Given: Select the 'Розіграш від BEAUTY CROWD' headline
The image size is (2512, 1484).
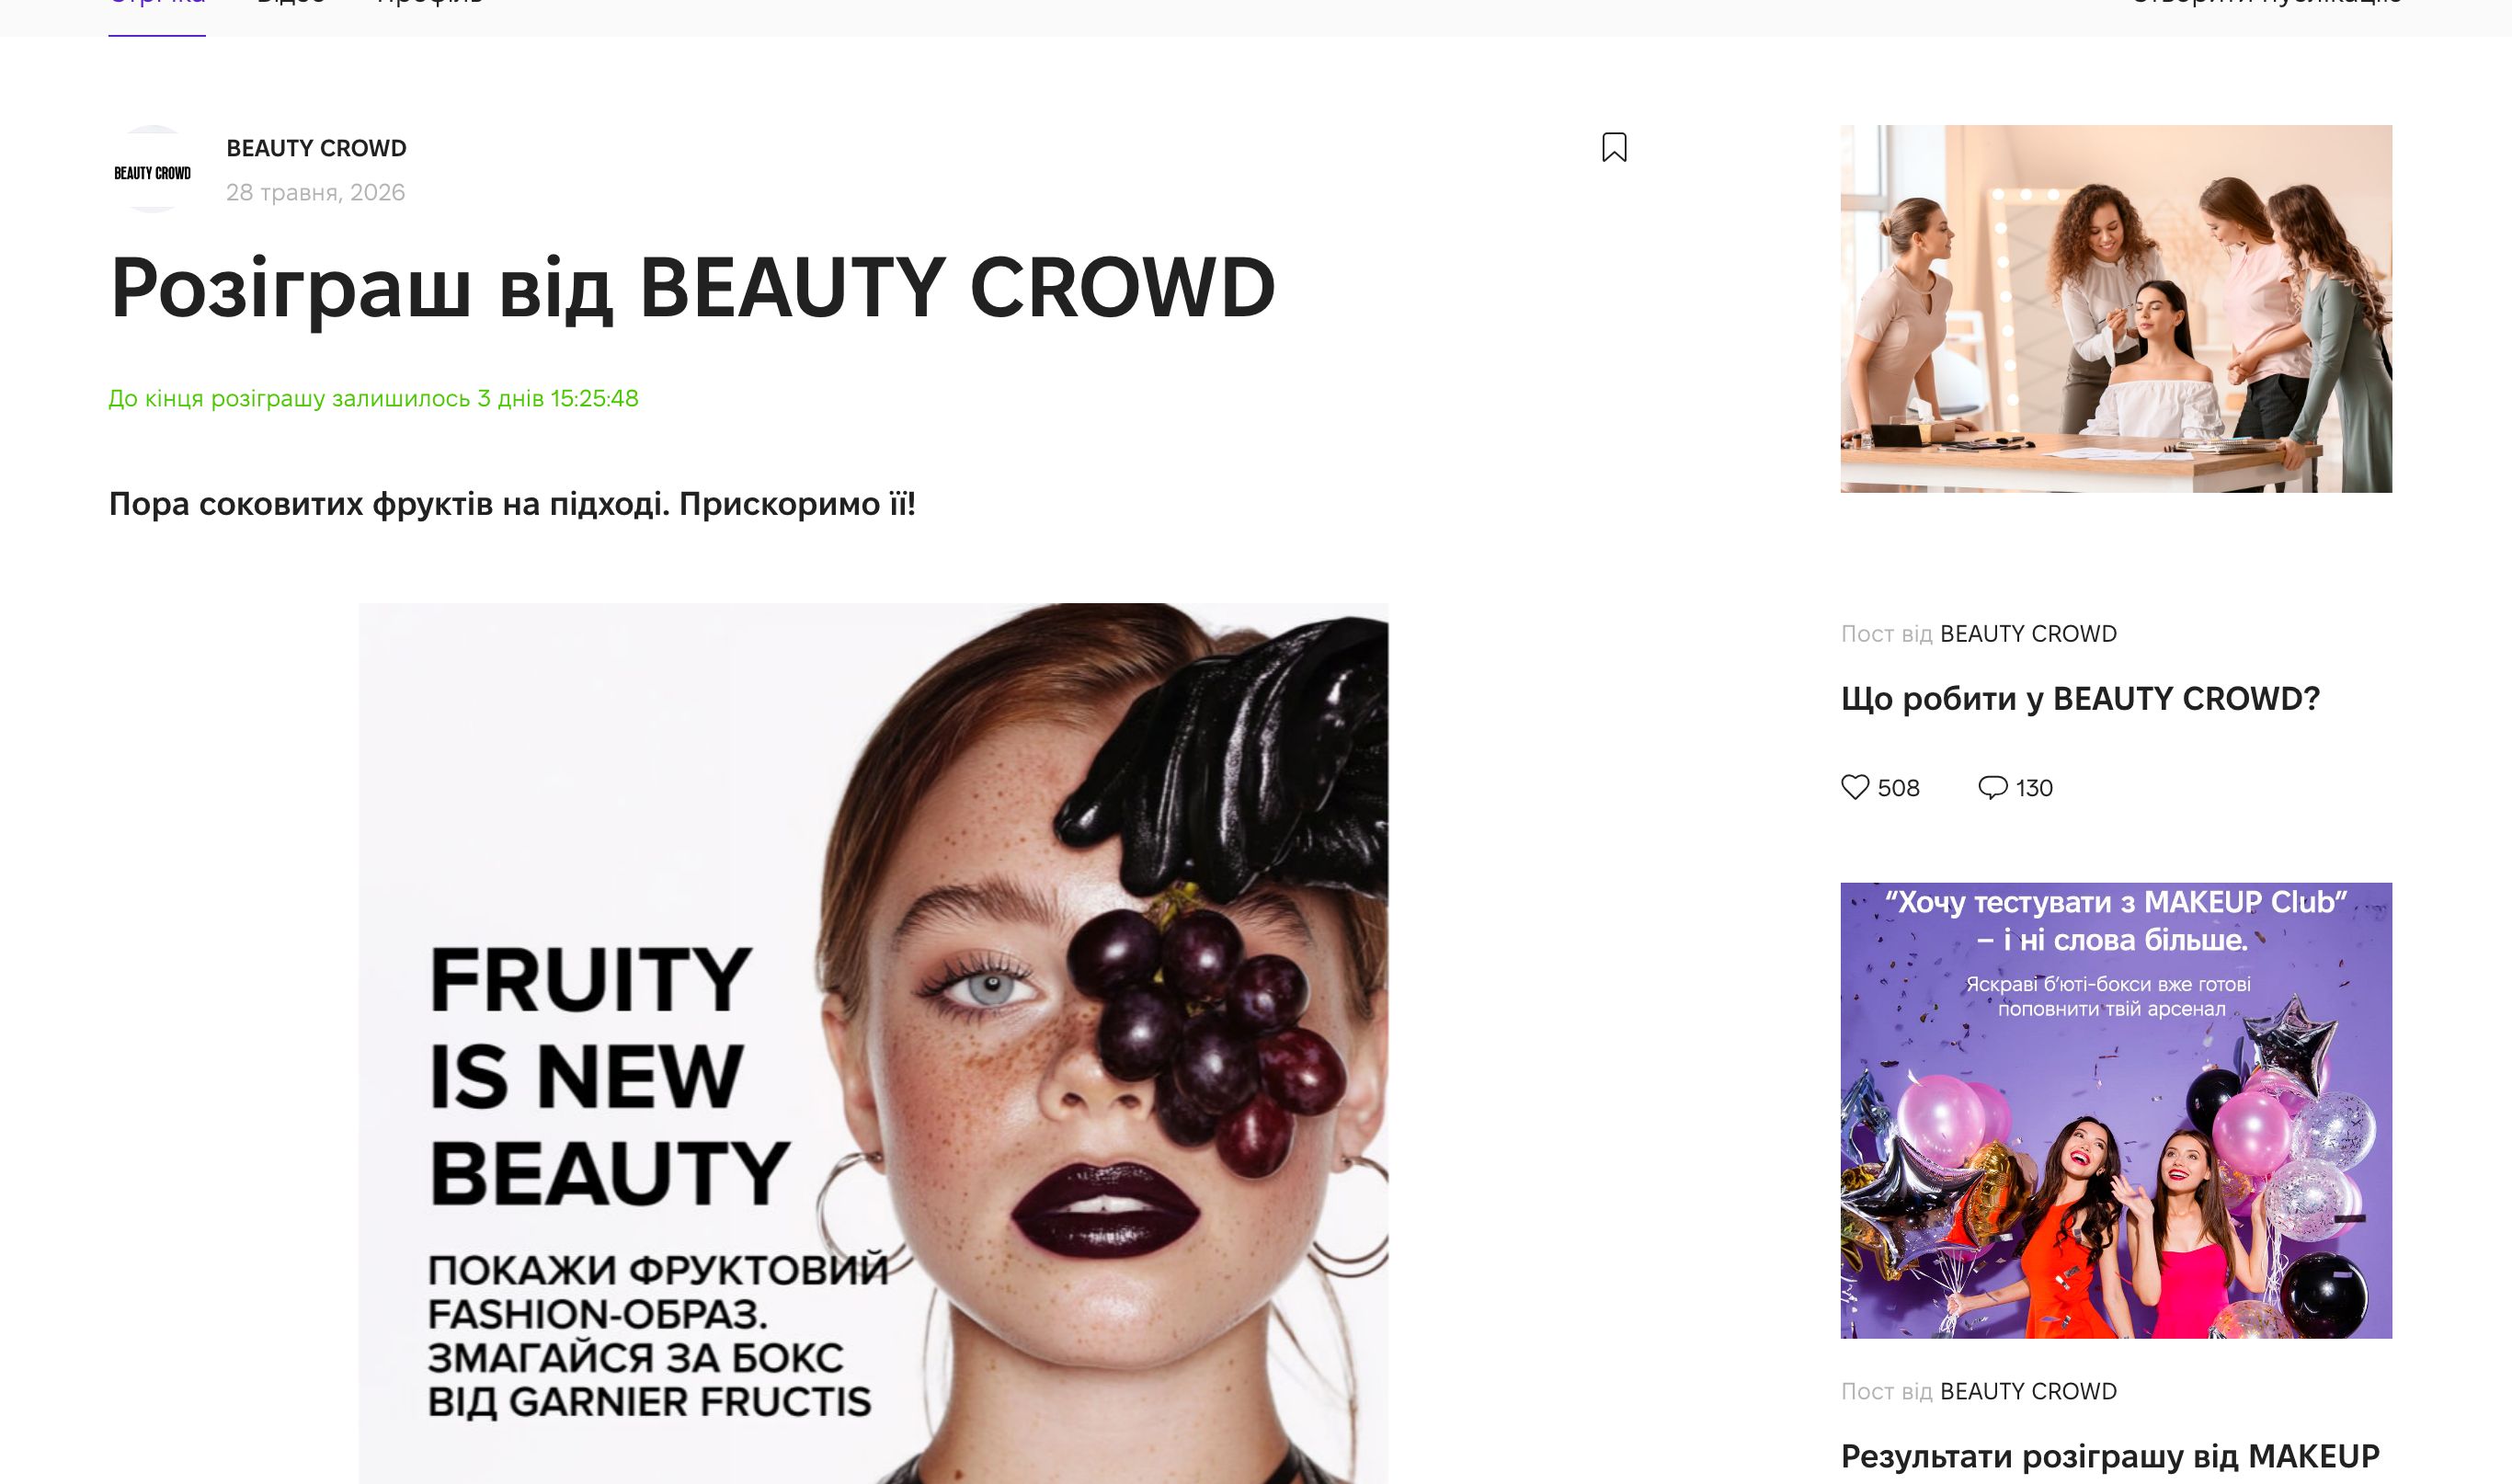Looking at the screenshot, I should (x=692, y=288).
